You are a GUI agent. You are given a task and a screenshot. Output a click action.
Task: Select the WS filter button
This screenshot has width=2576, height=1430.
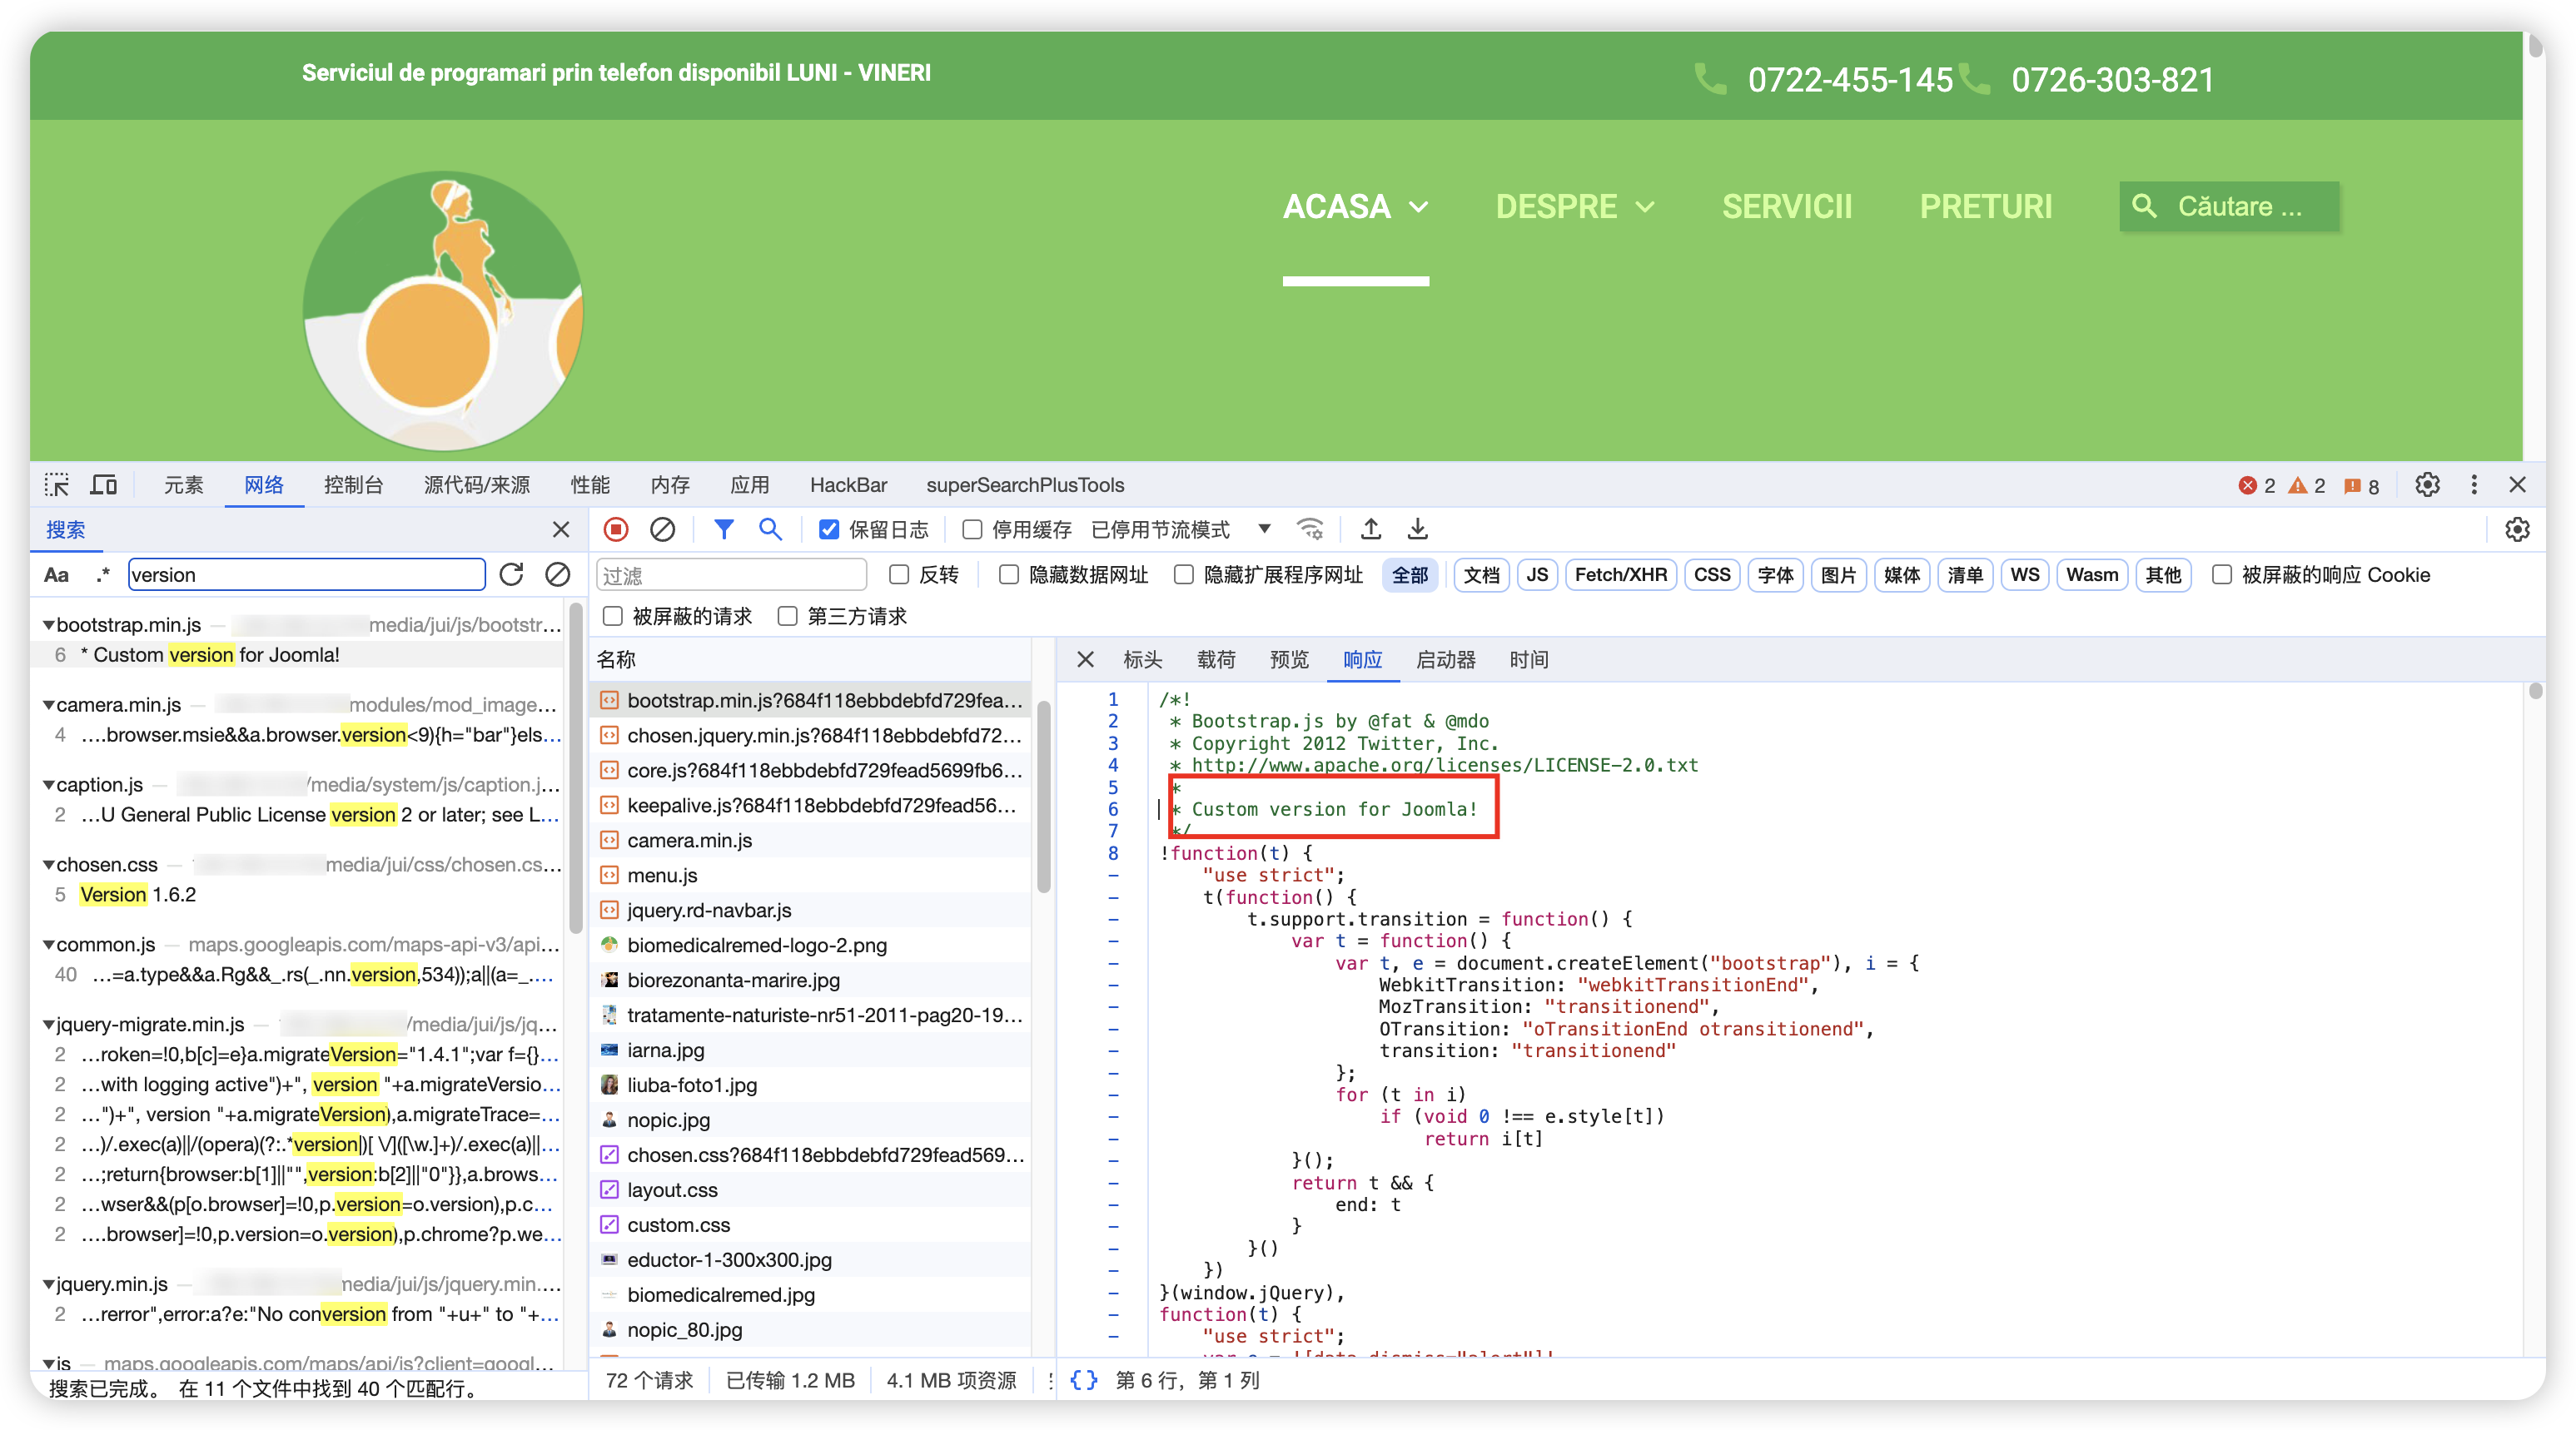tap(2024, 575)
